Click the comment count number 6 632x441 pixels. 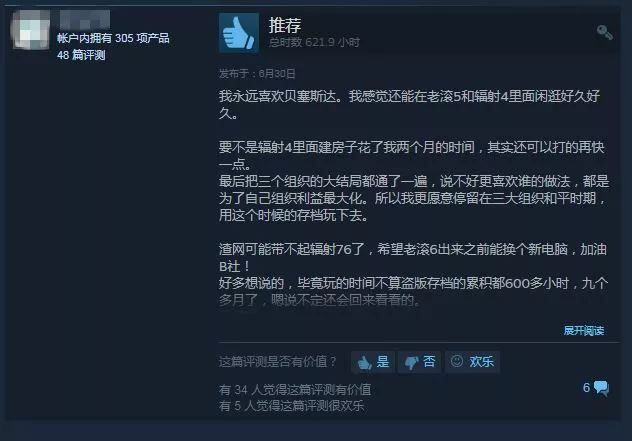coord(586,388)
